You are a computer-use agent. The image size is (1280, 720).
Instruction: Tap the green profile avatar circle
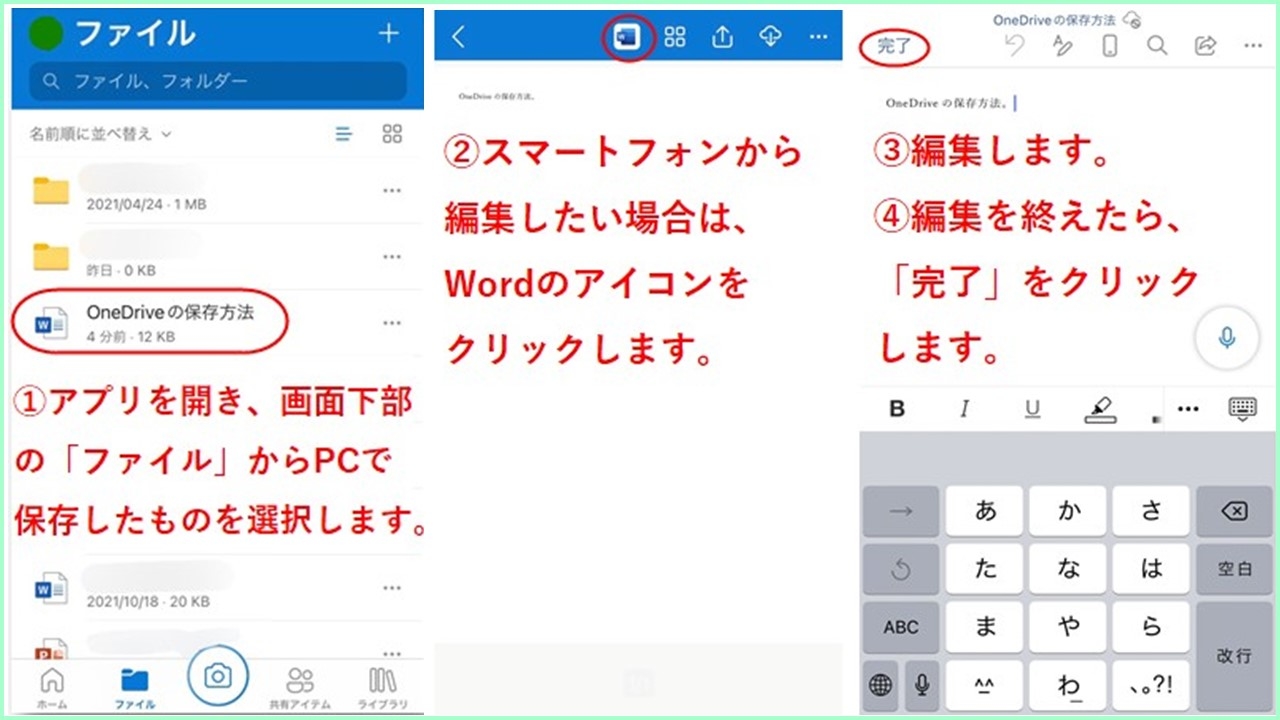(46, 33)
